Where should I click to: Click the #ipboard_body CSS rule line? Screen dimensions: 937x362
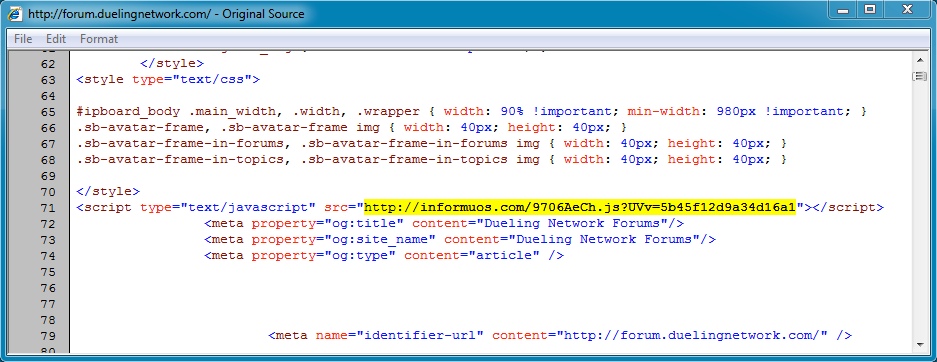click(x=471, y=112)
